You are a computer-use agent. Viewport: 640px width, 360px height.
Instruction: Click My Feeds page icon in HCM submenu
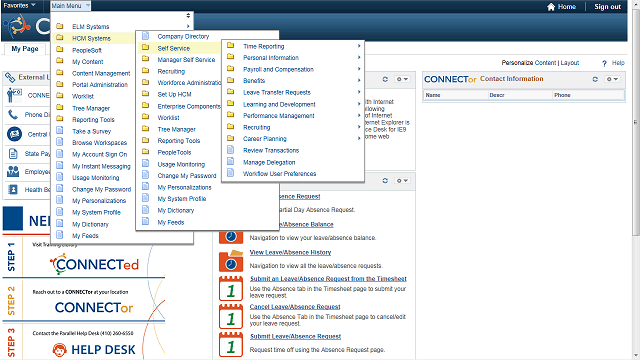tap(145, 221)
